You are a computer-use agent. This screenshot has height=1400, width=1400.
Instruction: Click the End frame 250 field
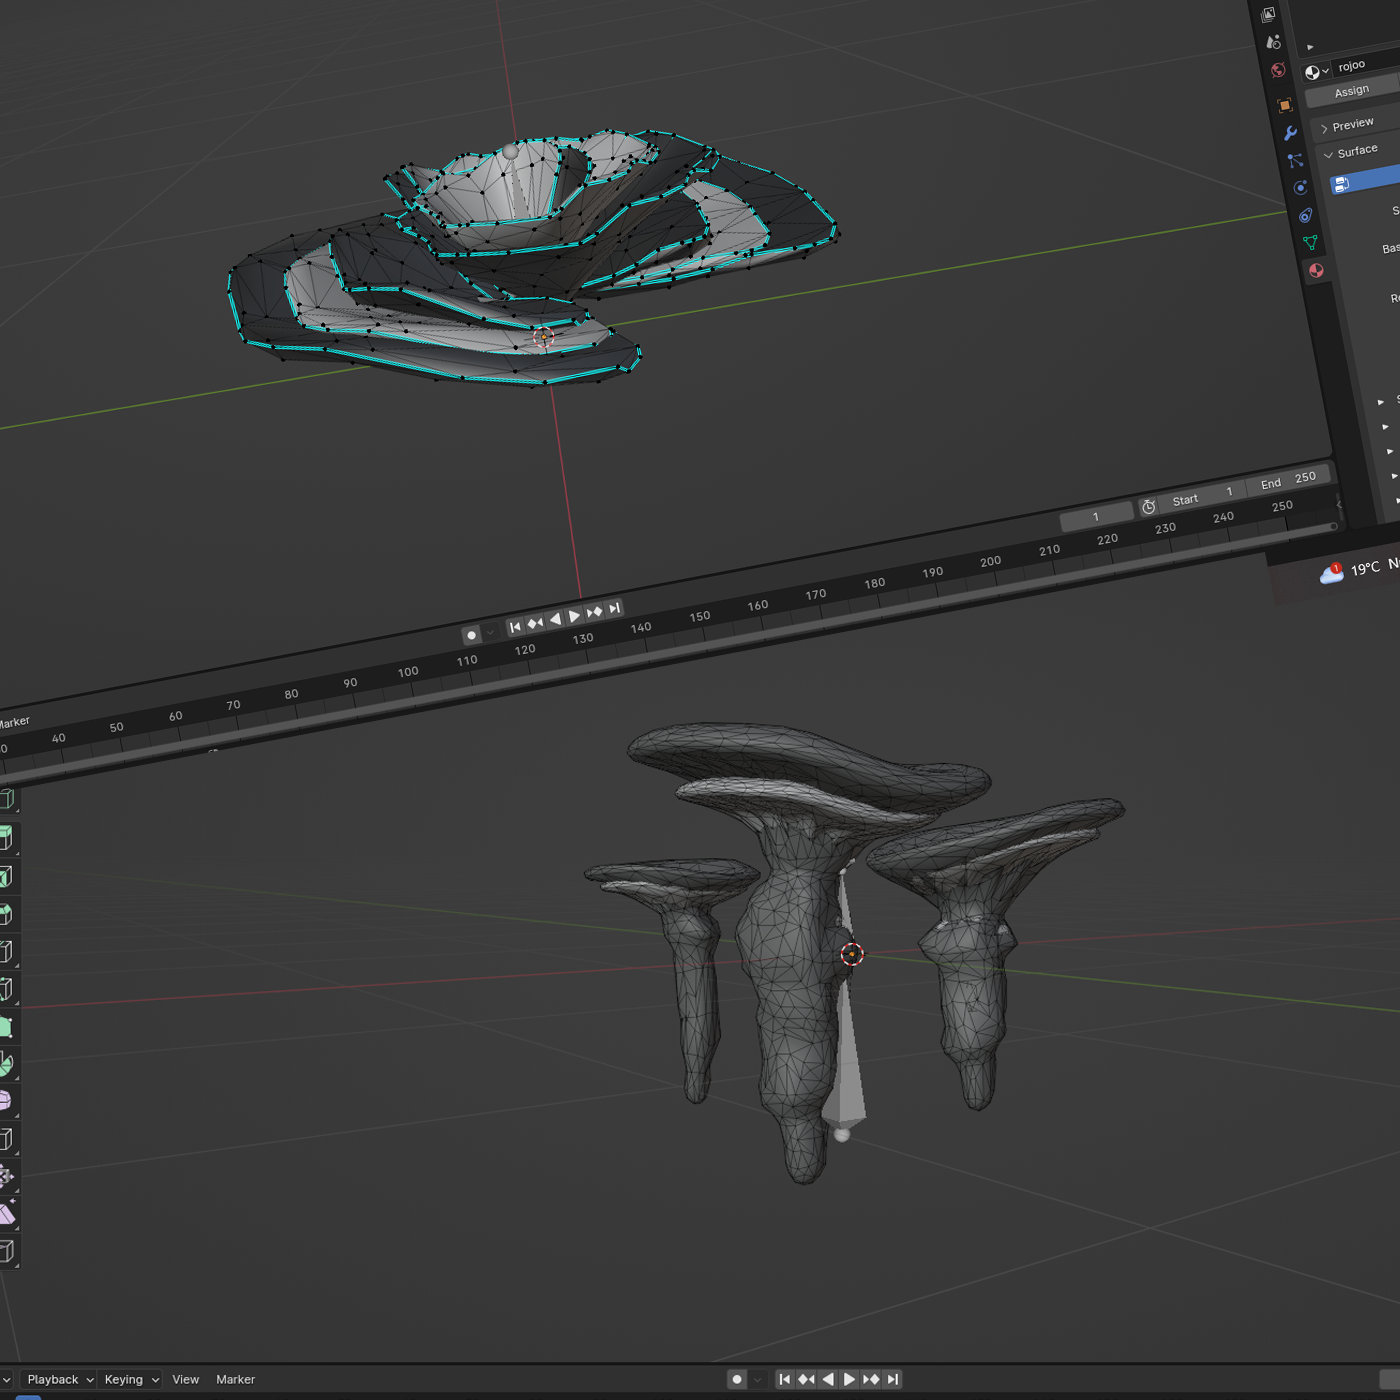click(1288, 480)
